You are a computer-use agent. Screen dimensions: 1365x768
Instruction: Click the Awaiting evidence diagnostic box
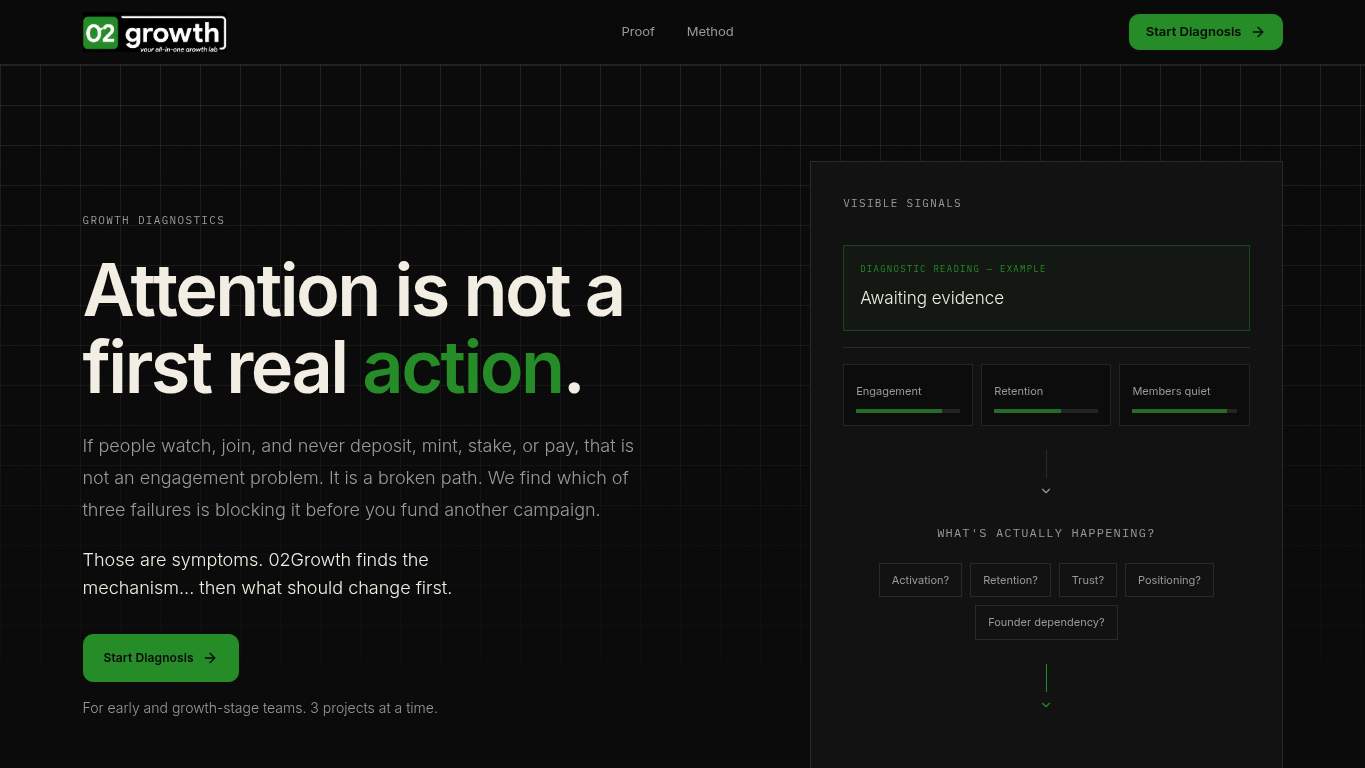point(1046,288)
